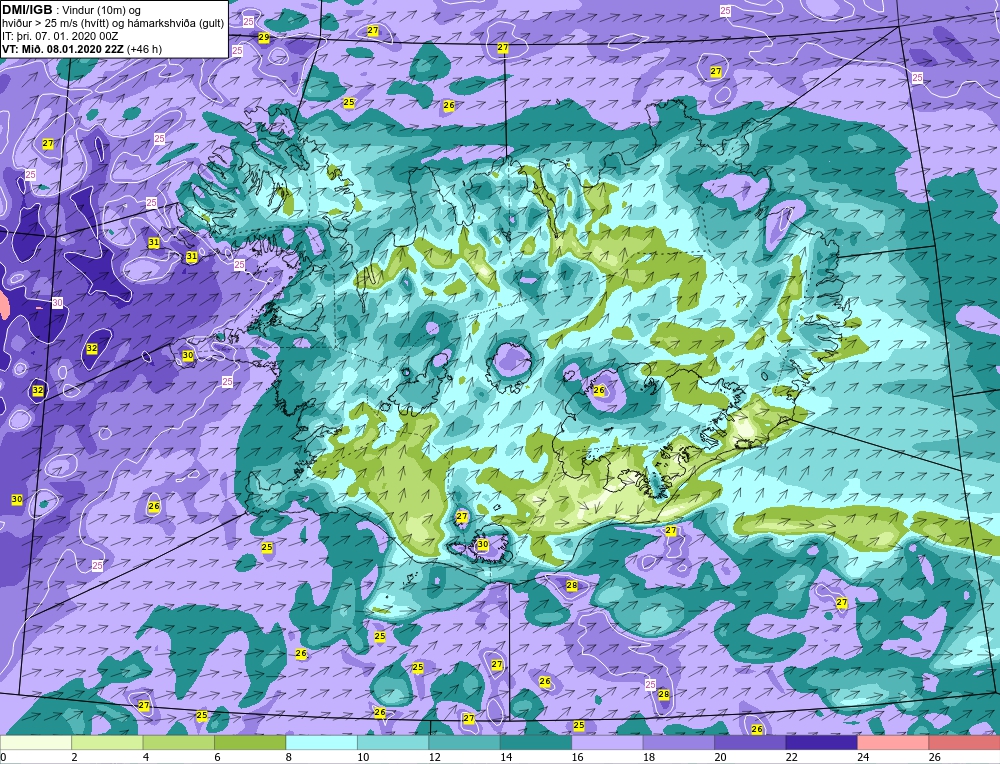Screen dimensions: 1000x764
Task: Select the 2–4 m/s light yellow-green legend swatch
Action: pos(107,742)
